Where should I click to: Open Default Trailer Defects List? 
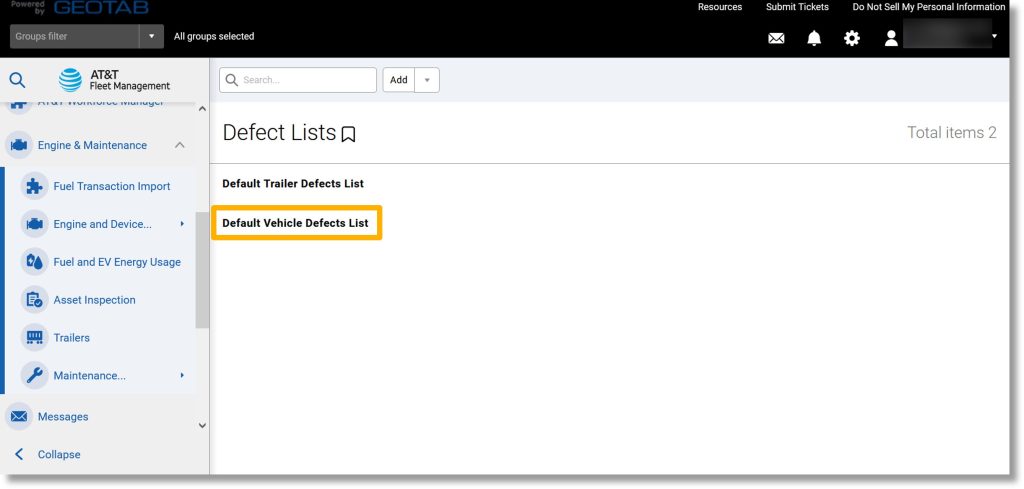click(x=293, y=183)
